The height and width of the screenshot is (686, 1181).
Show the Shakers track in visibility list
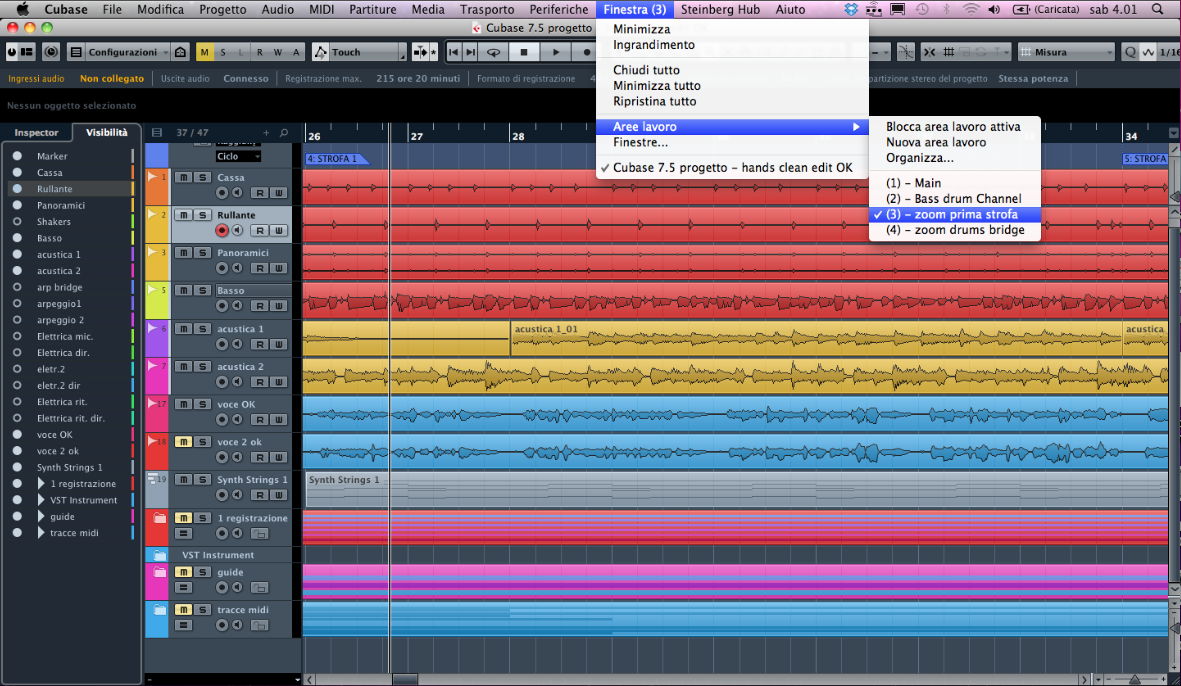pos(17,222)
